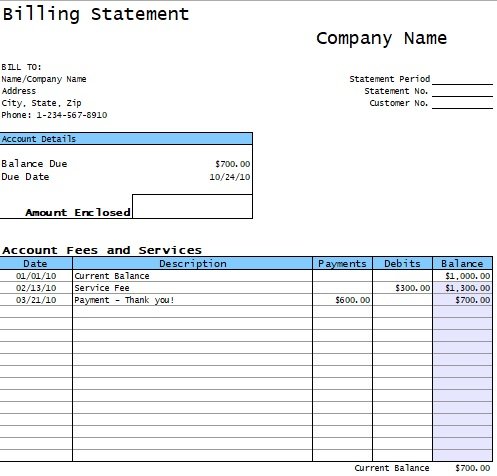Click the Statement Period blank field
The image size is (497, 476).
[x=462, y=79]
